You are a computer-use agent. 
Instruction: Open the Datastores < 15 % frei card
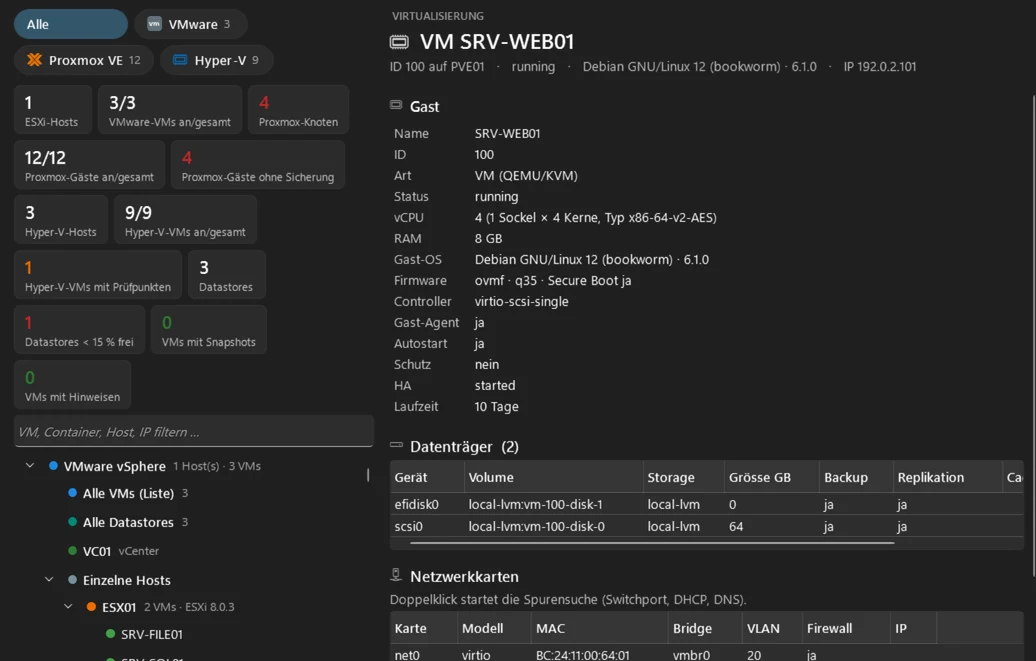click(79, 329)
